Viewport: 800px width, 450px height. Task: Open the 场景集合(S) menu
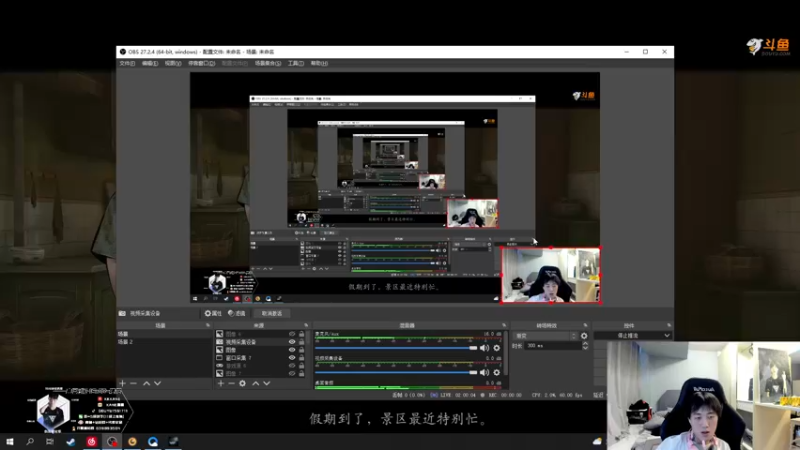(x=268, y=63)
